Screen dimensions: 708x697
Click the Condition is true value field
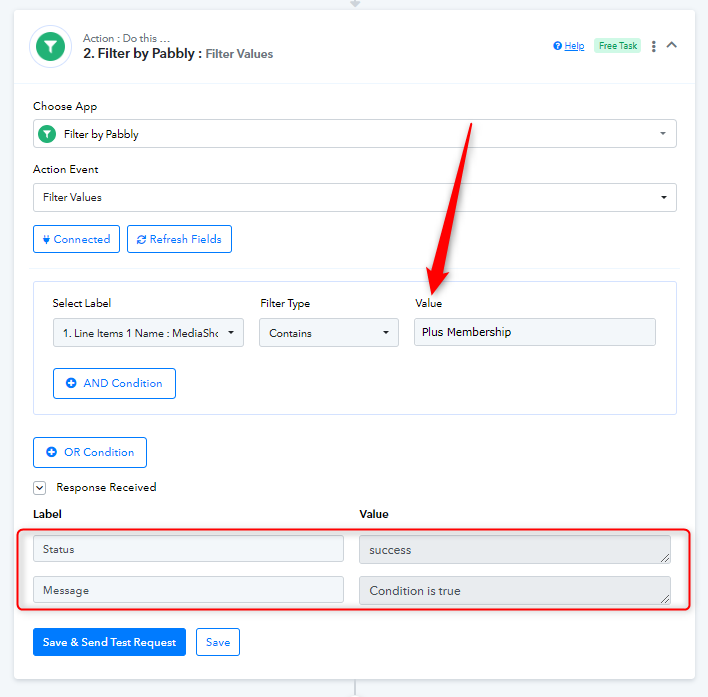point(515,590)
